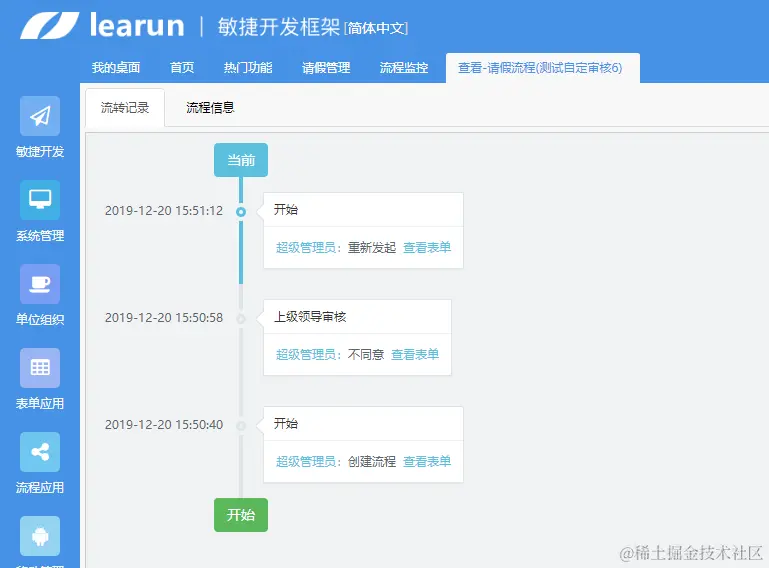Click the 不同意 status text
The width and height of the screenshot is (769, 568).
[366, 354]
